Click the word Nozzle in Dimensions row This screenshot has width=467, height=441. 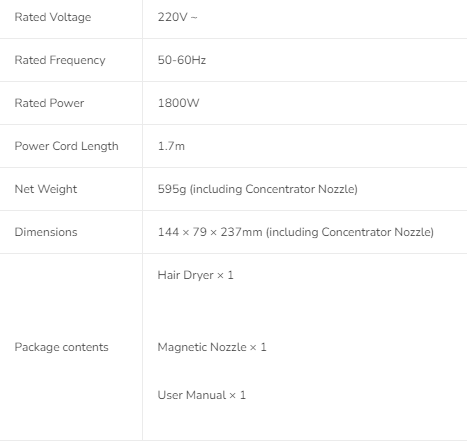(414, 232)
